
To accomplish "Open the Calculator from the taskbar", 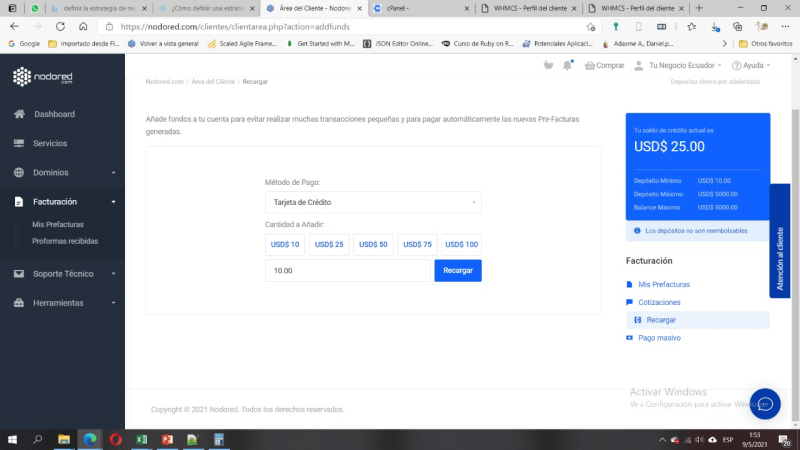I will (218, 439).
